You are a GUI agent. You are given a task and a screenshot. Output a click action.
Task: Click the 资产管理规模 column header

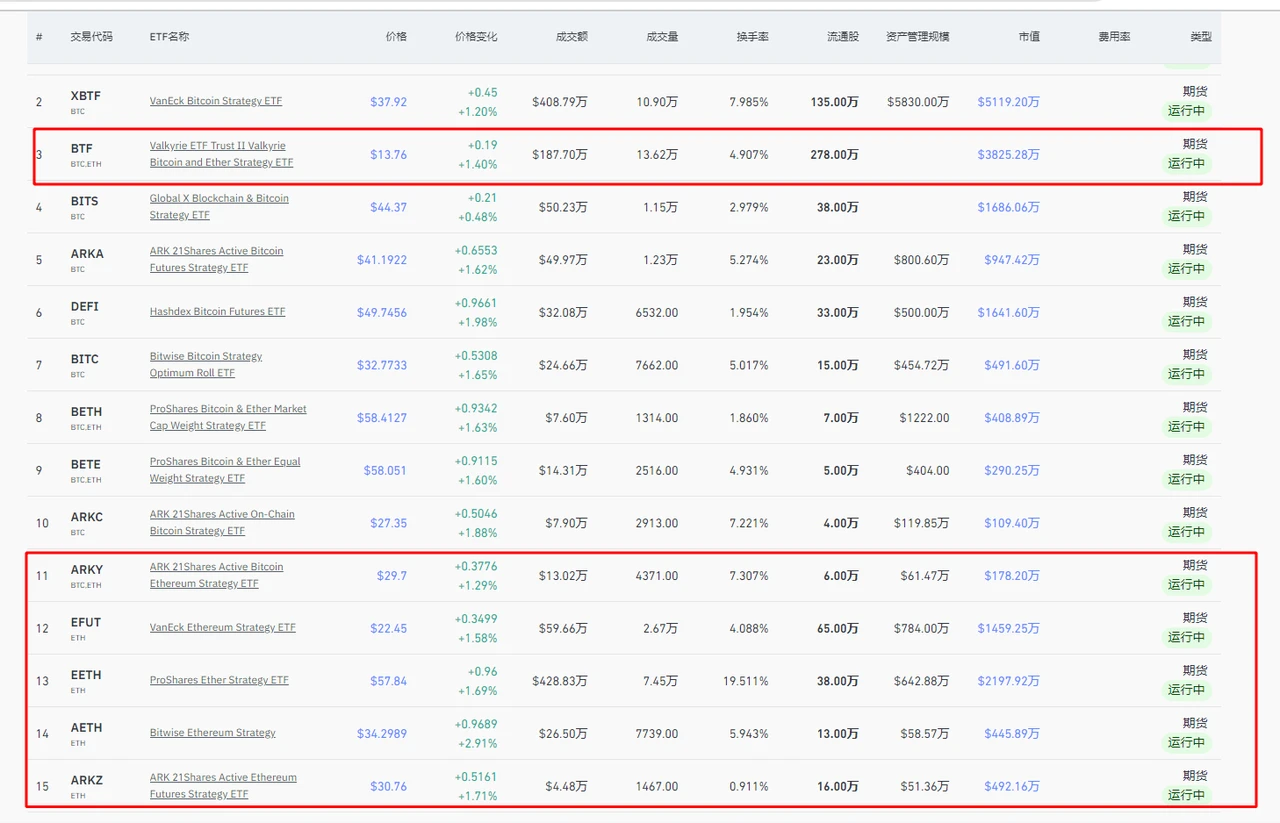click(x=917, y=37)
